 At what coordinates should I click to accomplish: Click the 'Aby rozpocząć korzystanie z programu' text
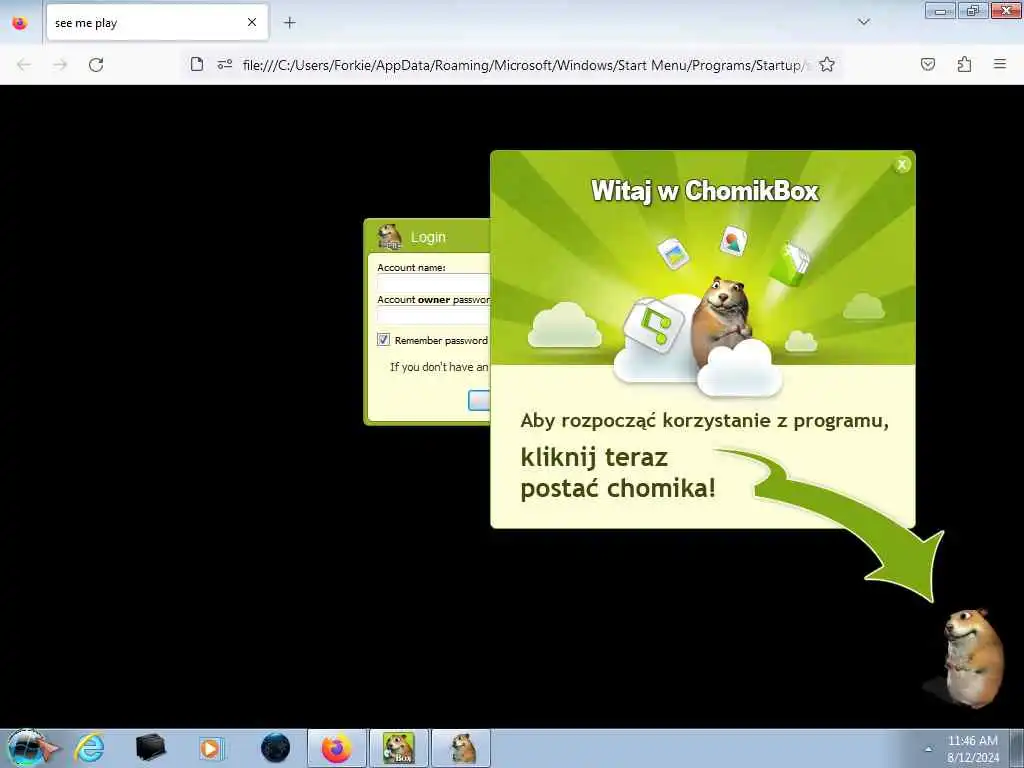tap(705, 421)
